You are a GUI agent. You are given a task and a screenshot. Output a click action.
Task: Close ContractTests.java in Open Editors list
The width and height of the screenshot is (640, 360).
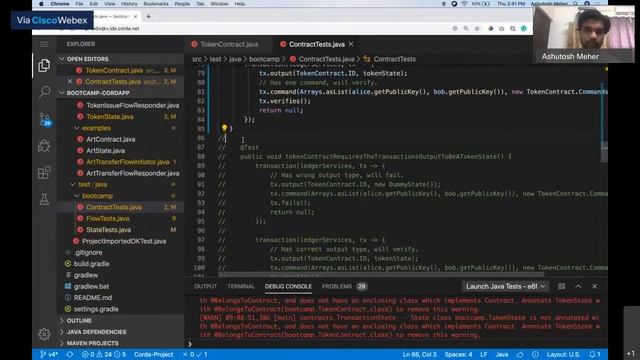pyautogui.click(x=70, y=82)
